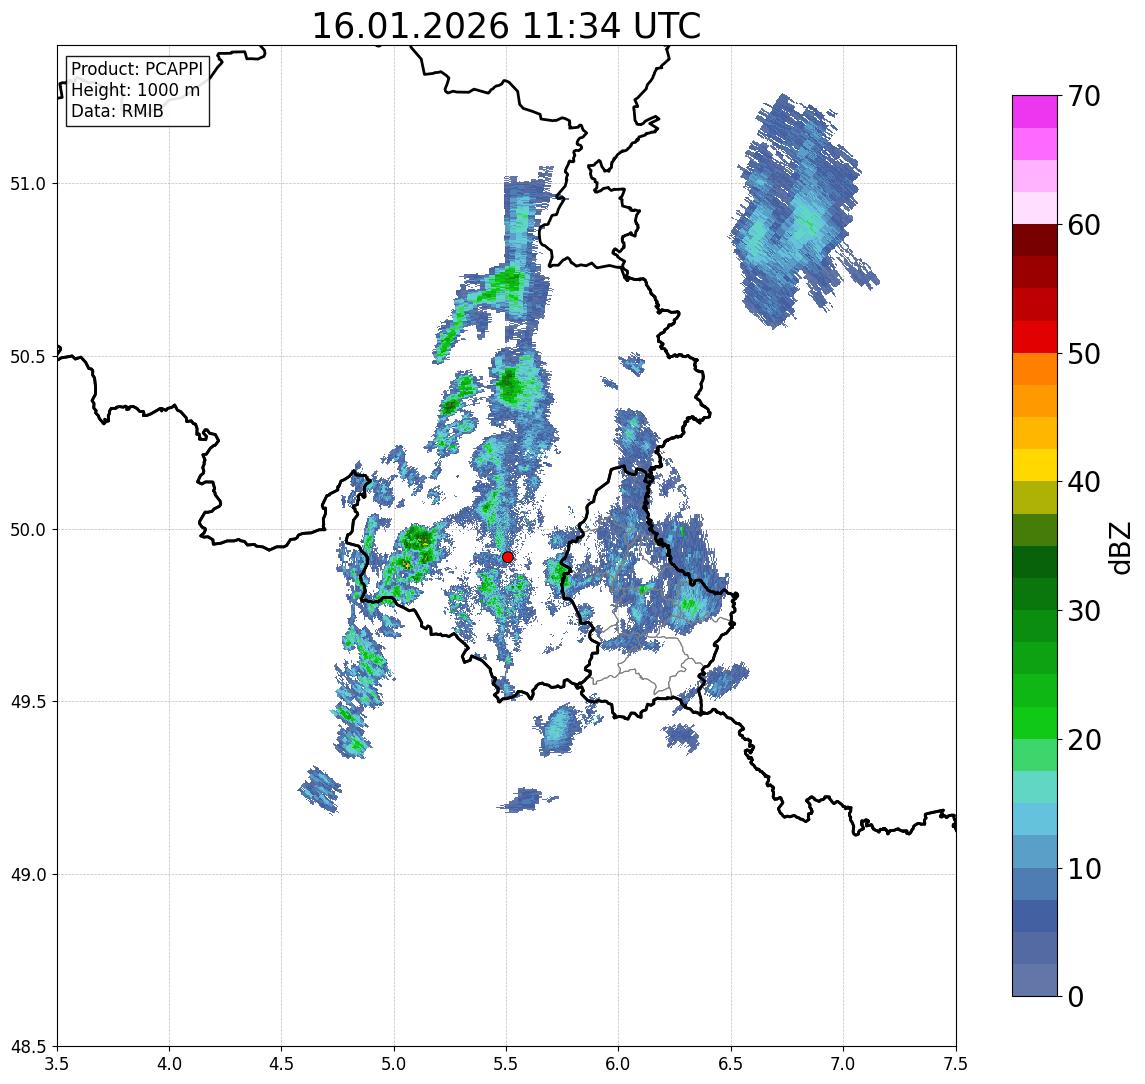Click the magenta top segment of colorbar

(1035, 112)
